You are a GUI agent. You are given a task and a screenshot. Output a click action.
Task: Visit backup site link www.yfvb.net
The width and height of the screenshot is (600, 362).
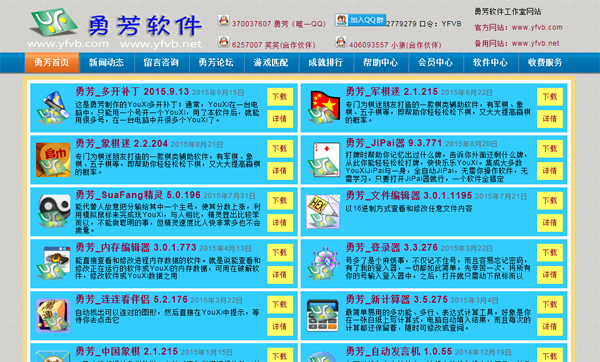pyautogui.click(x=535, y=43)
